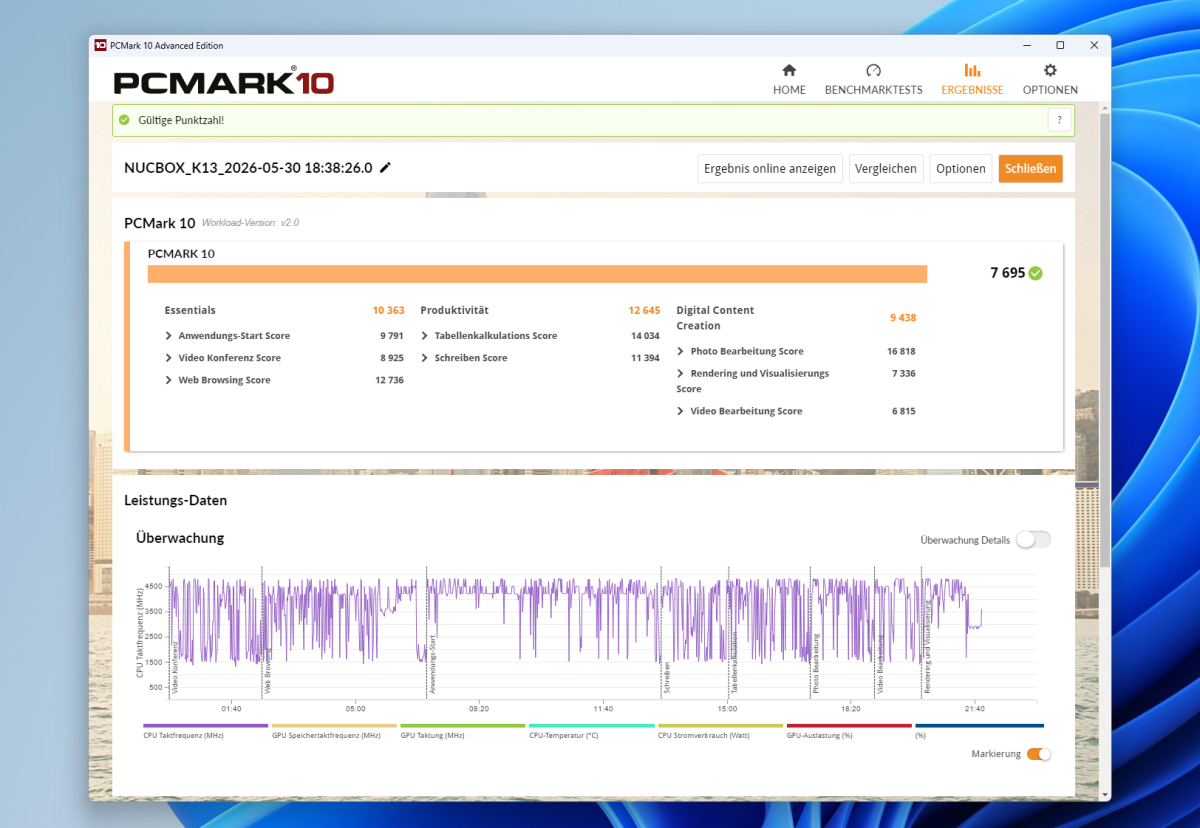Viewport: 1200px width, 828px height.
Task: Click the options gear icon
Action: click(1050, 70)
